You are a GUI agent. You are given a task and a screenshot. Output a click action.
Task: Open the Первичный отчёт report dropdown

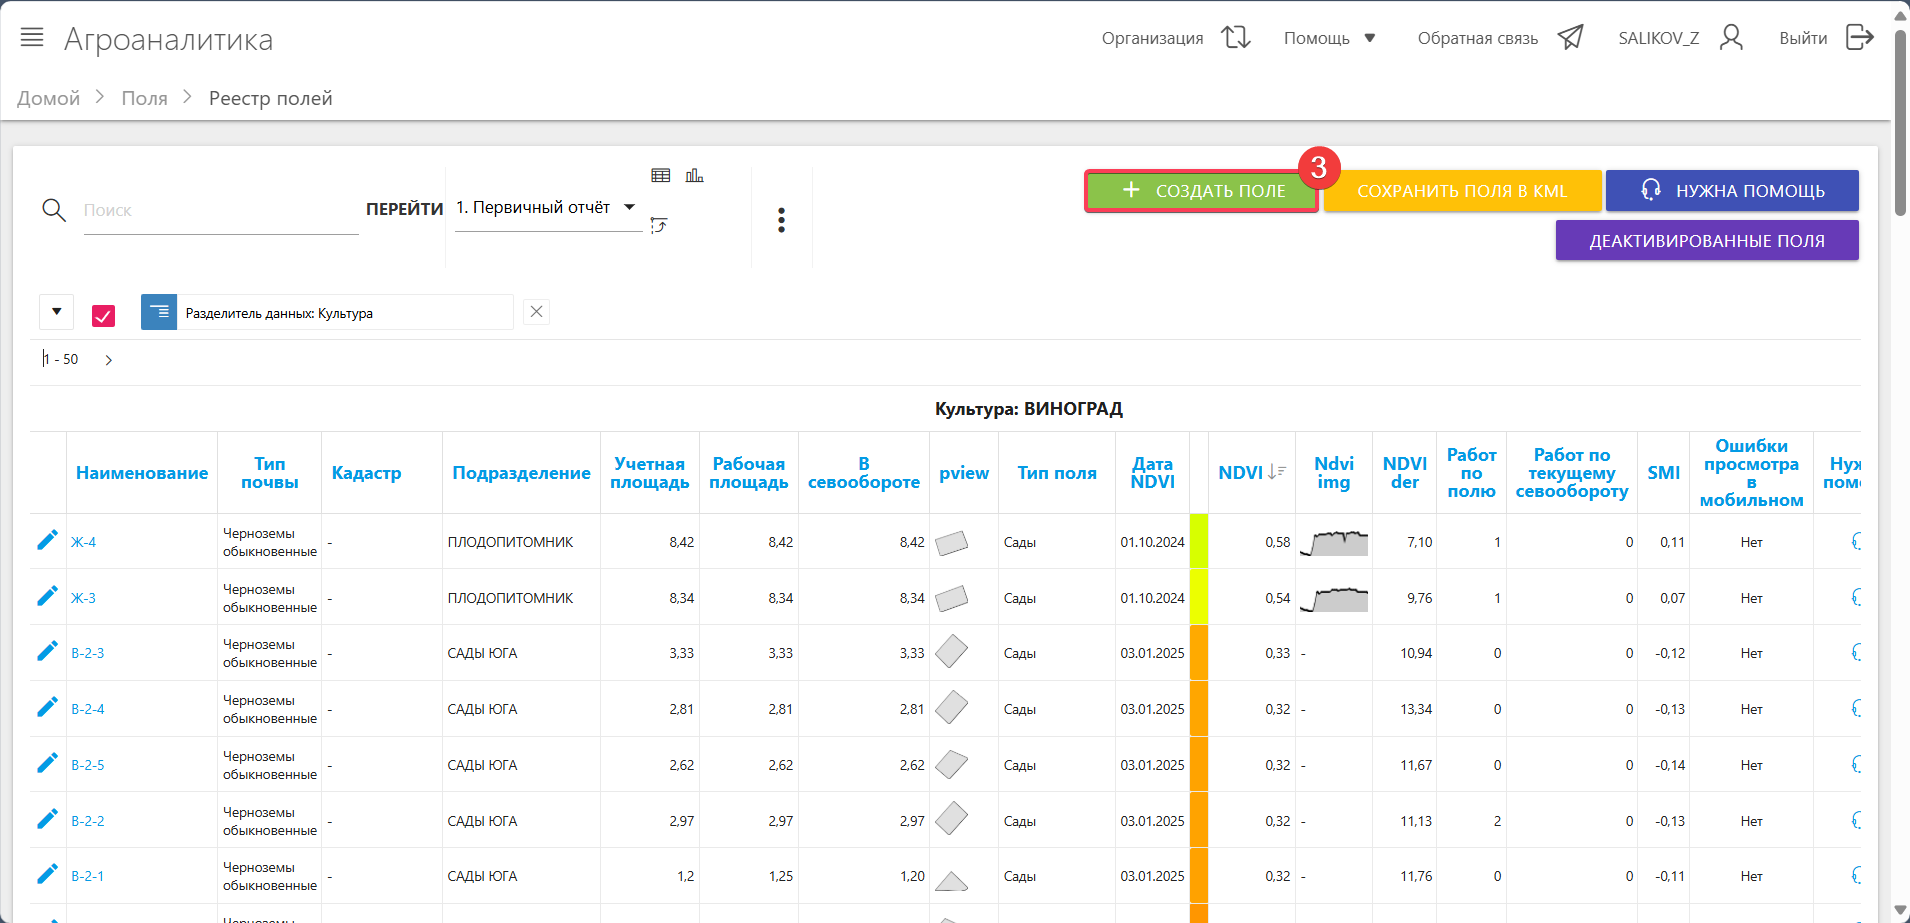pyautogui.click(x=546, y=208)
